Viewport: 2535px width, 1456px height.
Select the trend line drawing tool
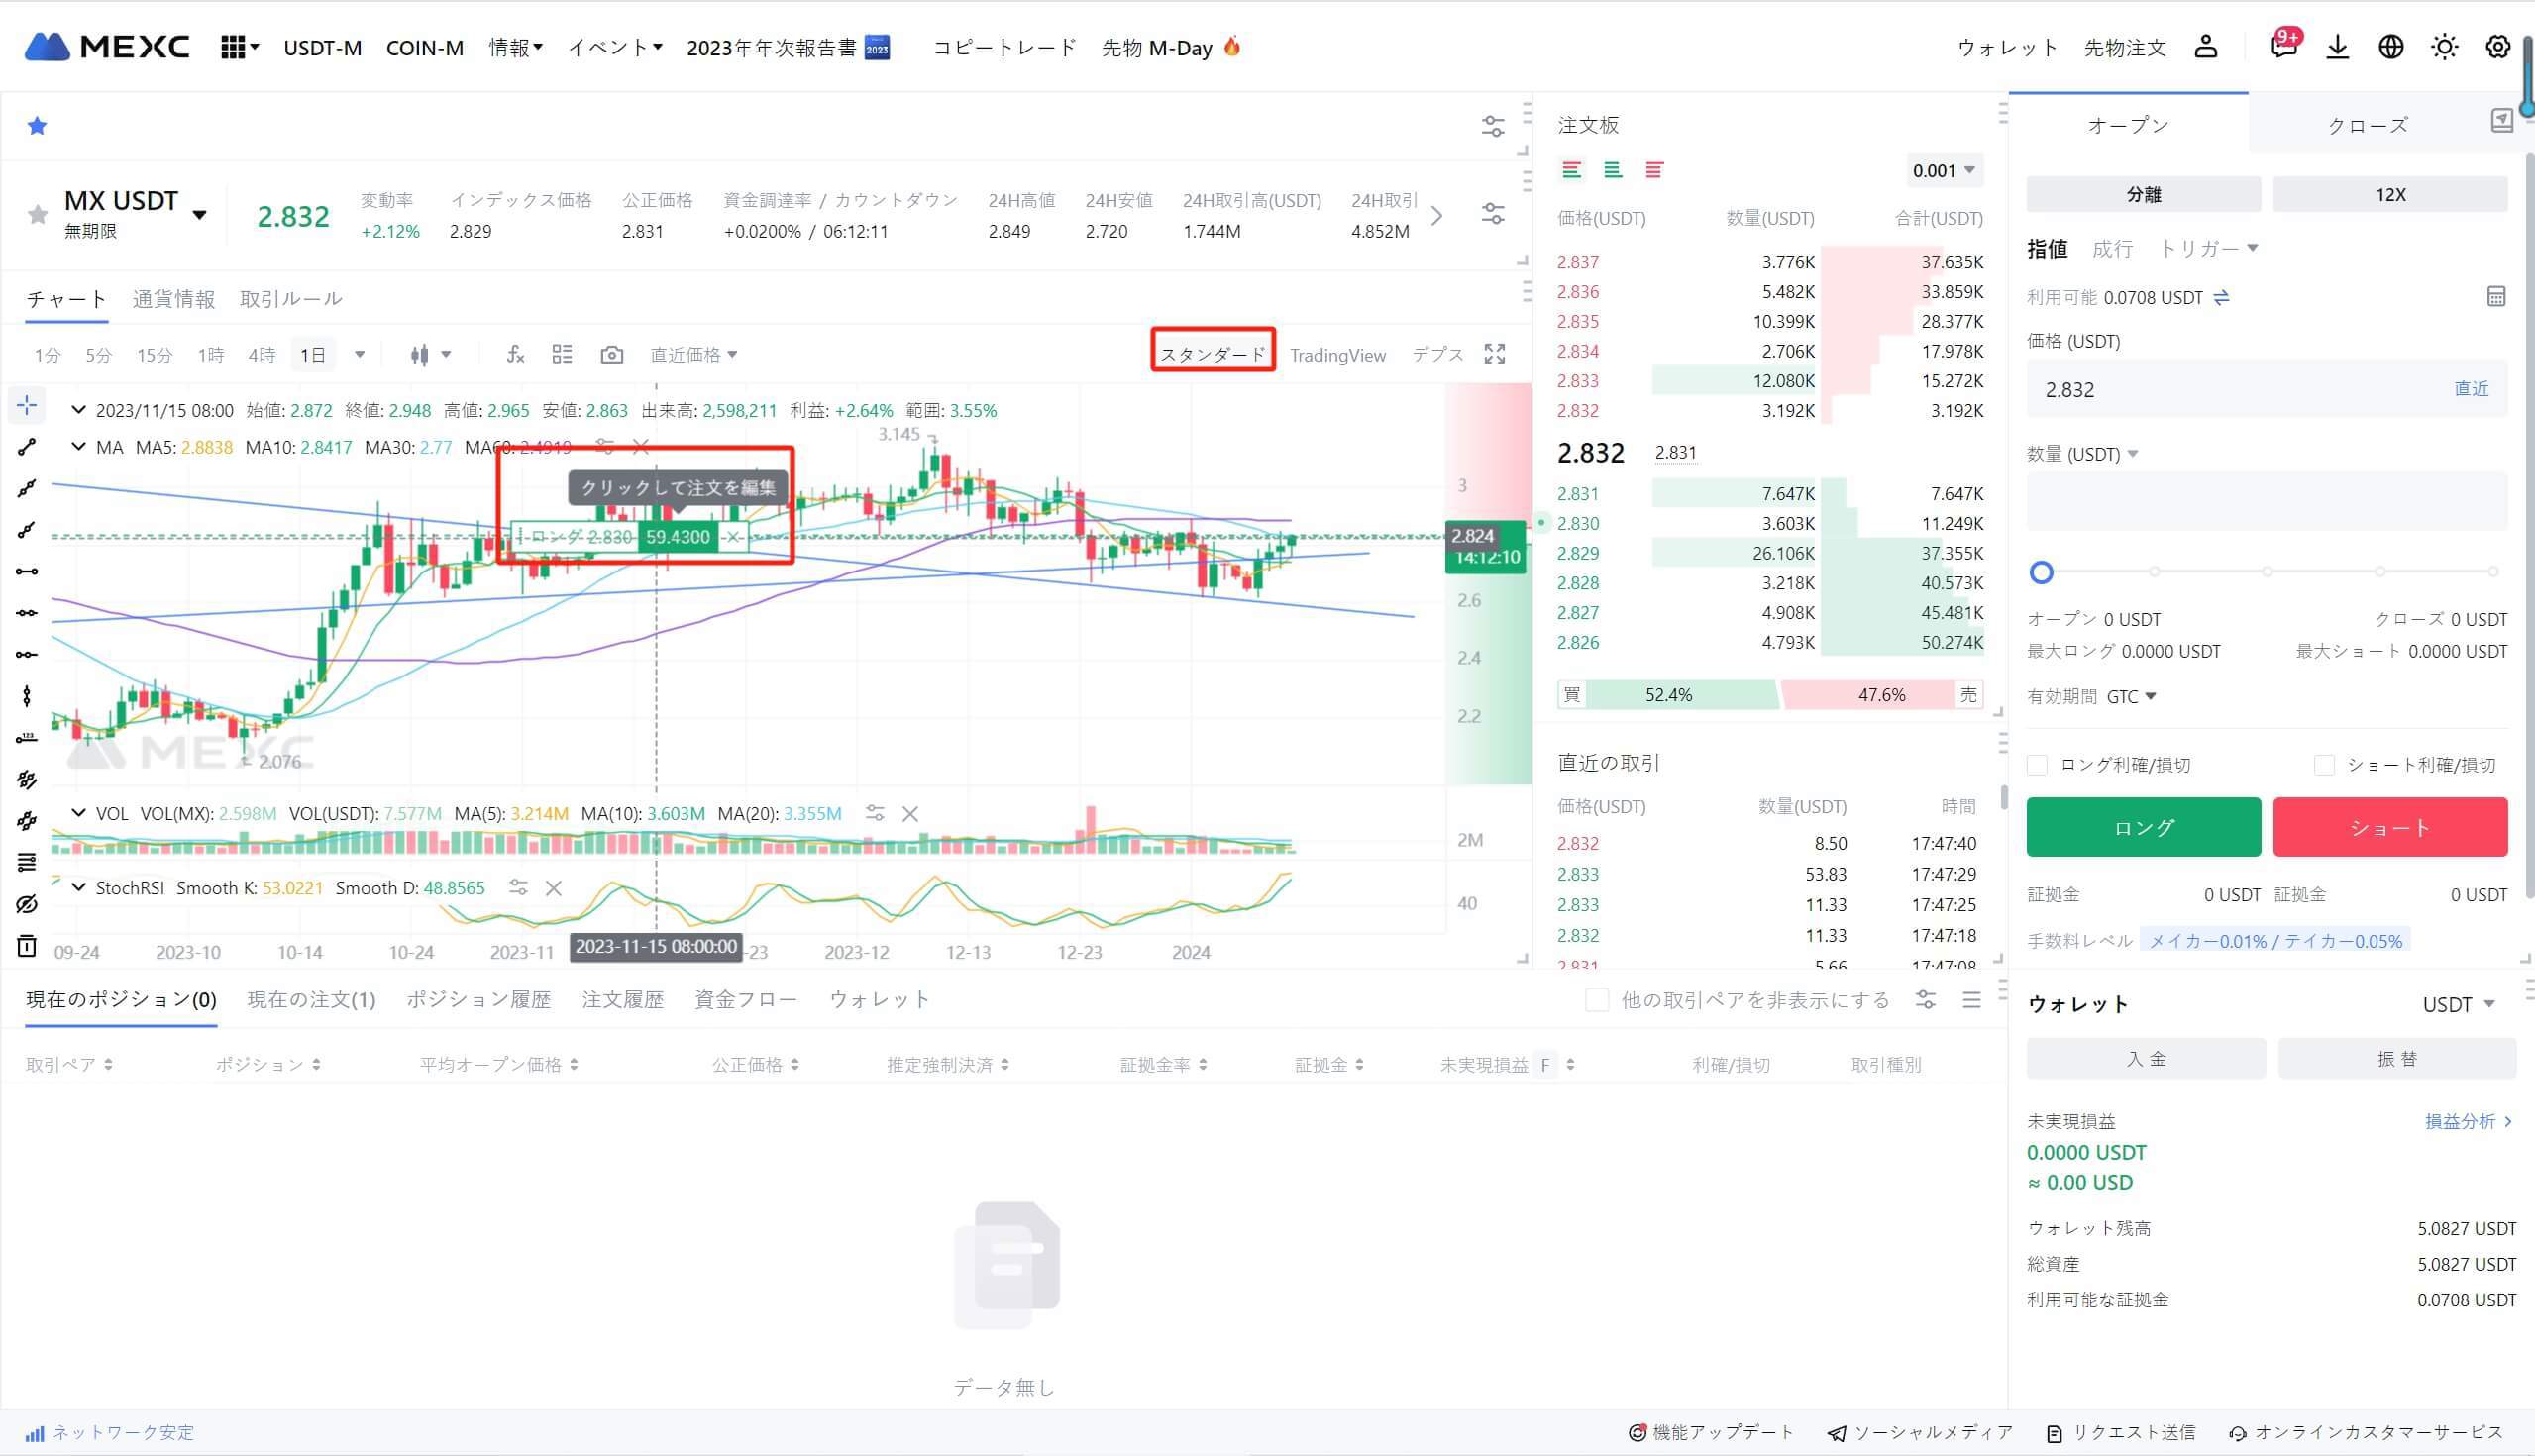(x=27, y=447)
